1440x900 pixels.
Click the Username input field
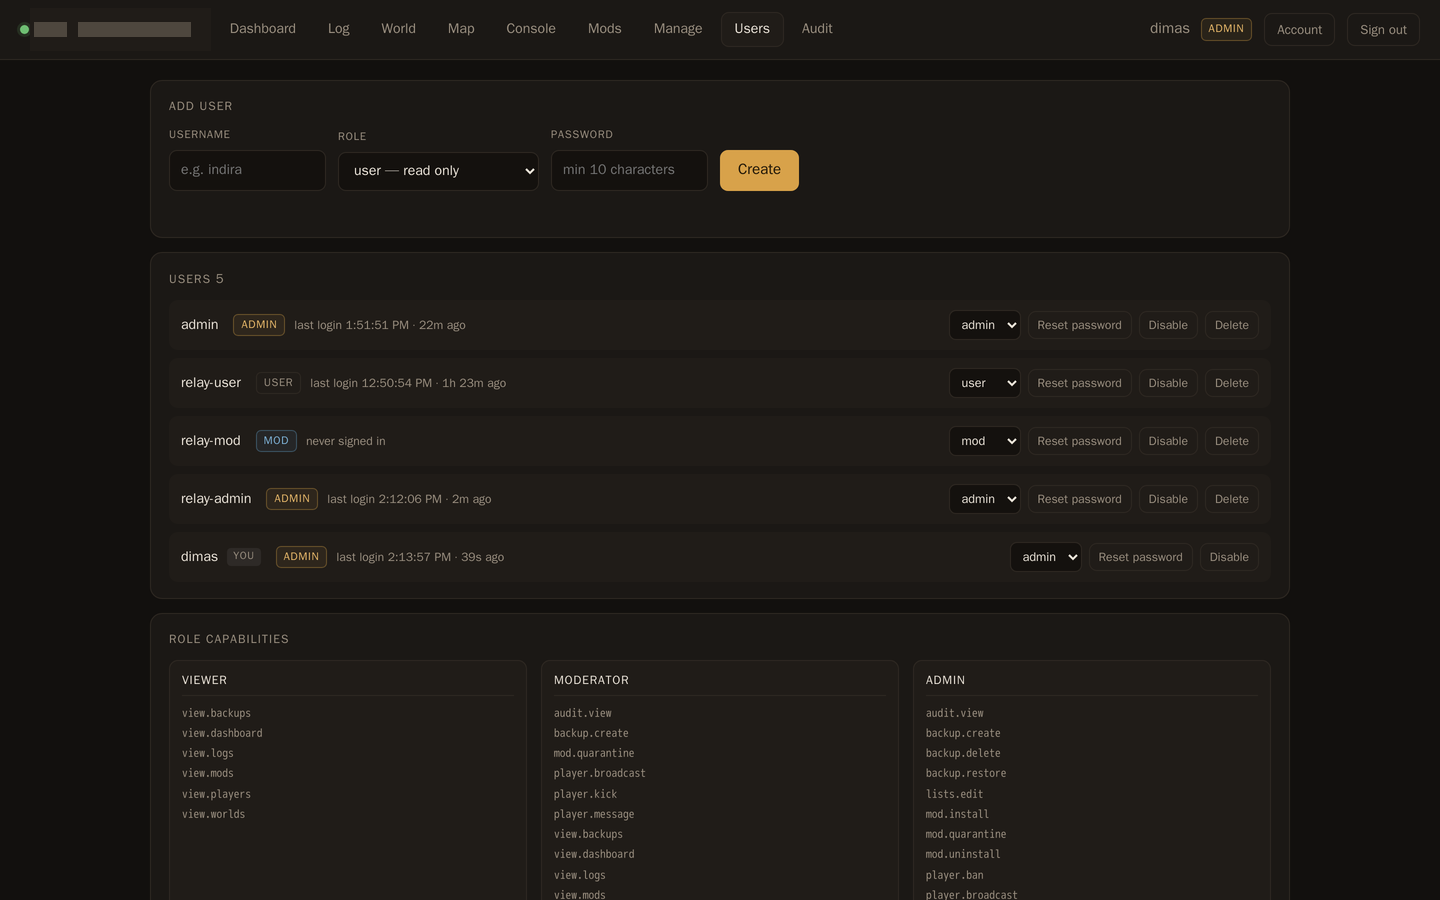click(x=247, y=170)
